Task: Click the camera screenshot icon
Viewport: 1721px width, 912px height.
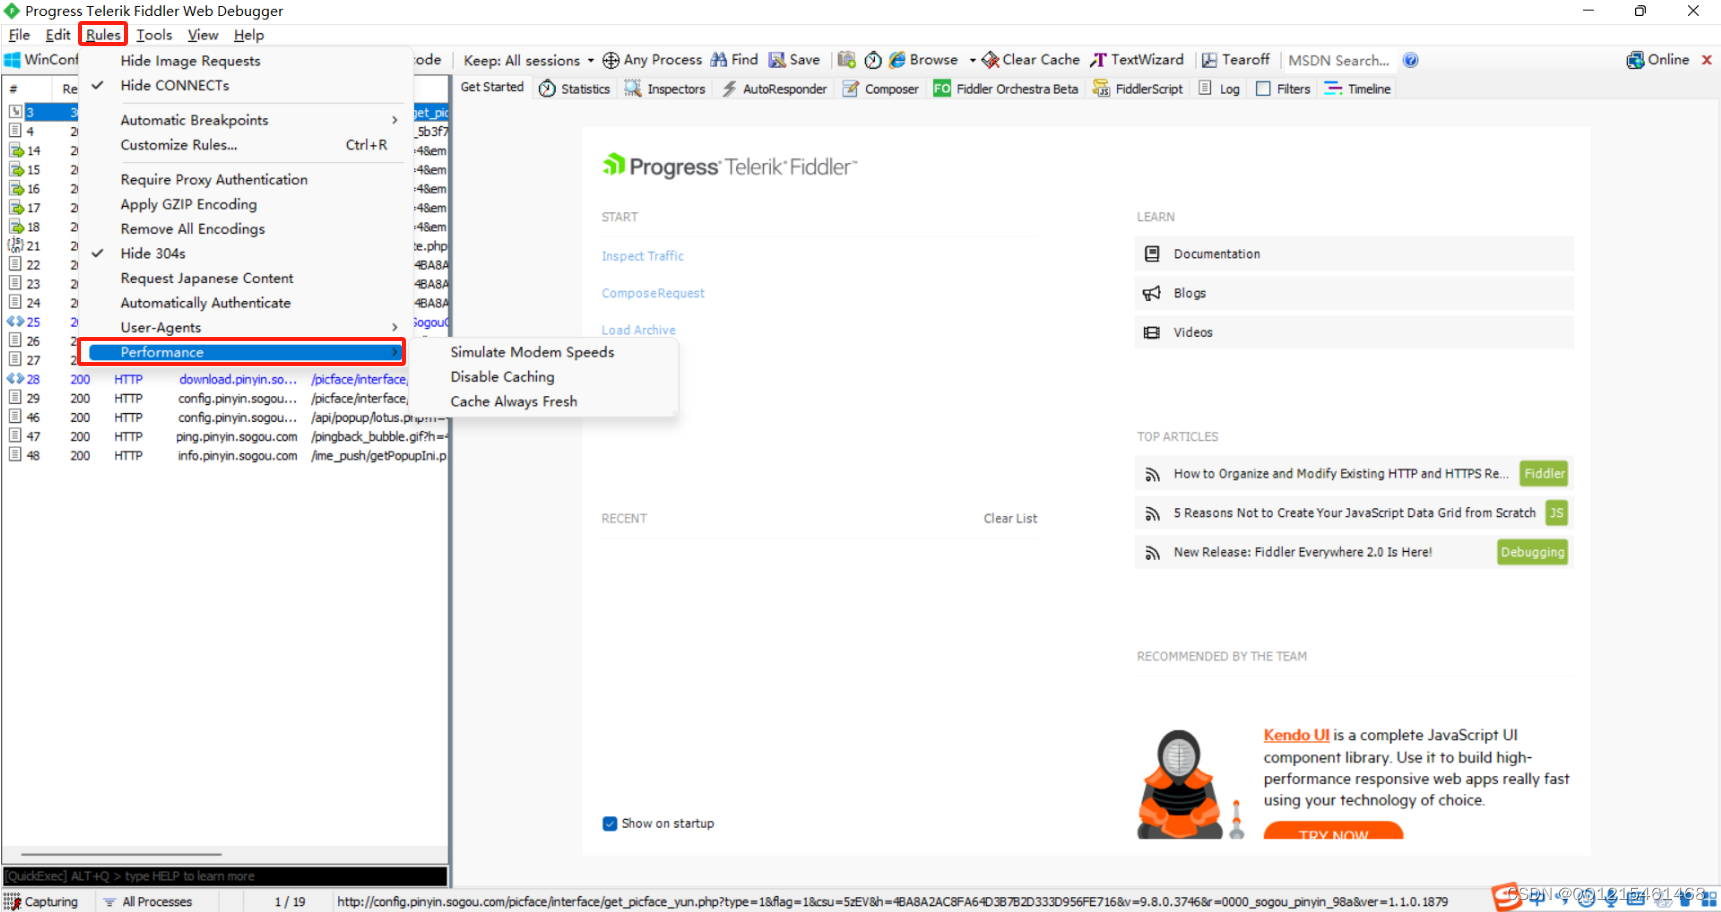Action: click(847, 60)
